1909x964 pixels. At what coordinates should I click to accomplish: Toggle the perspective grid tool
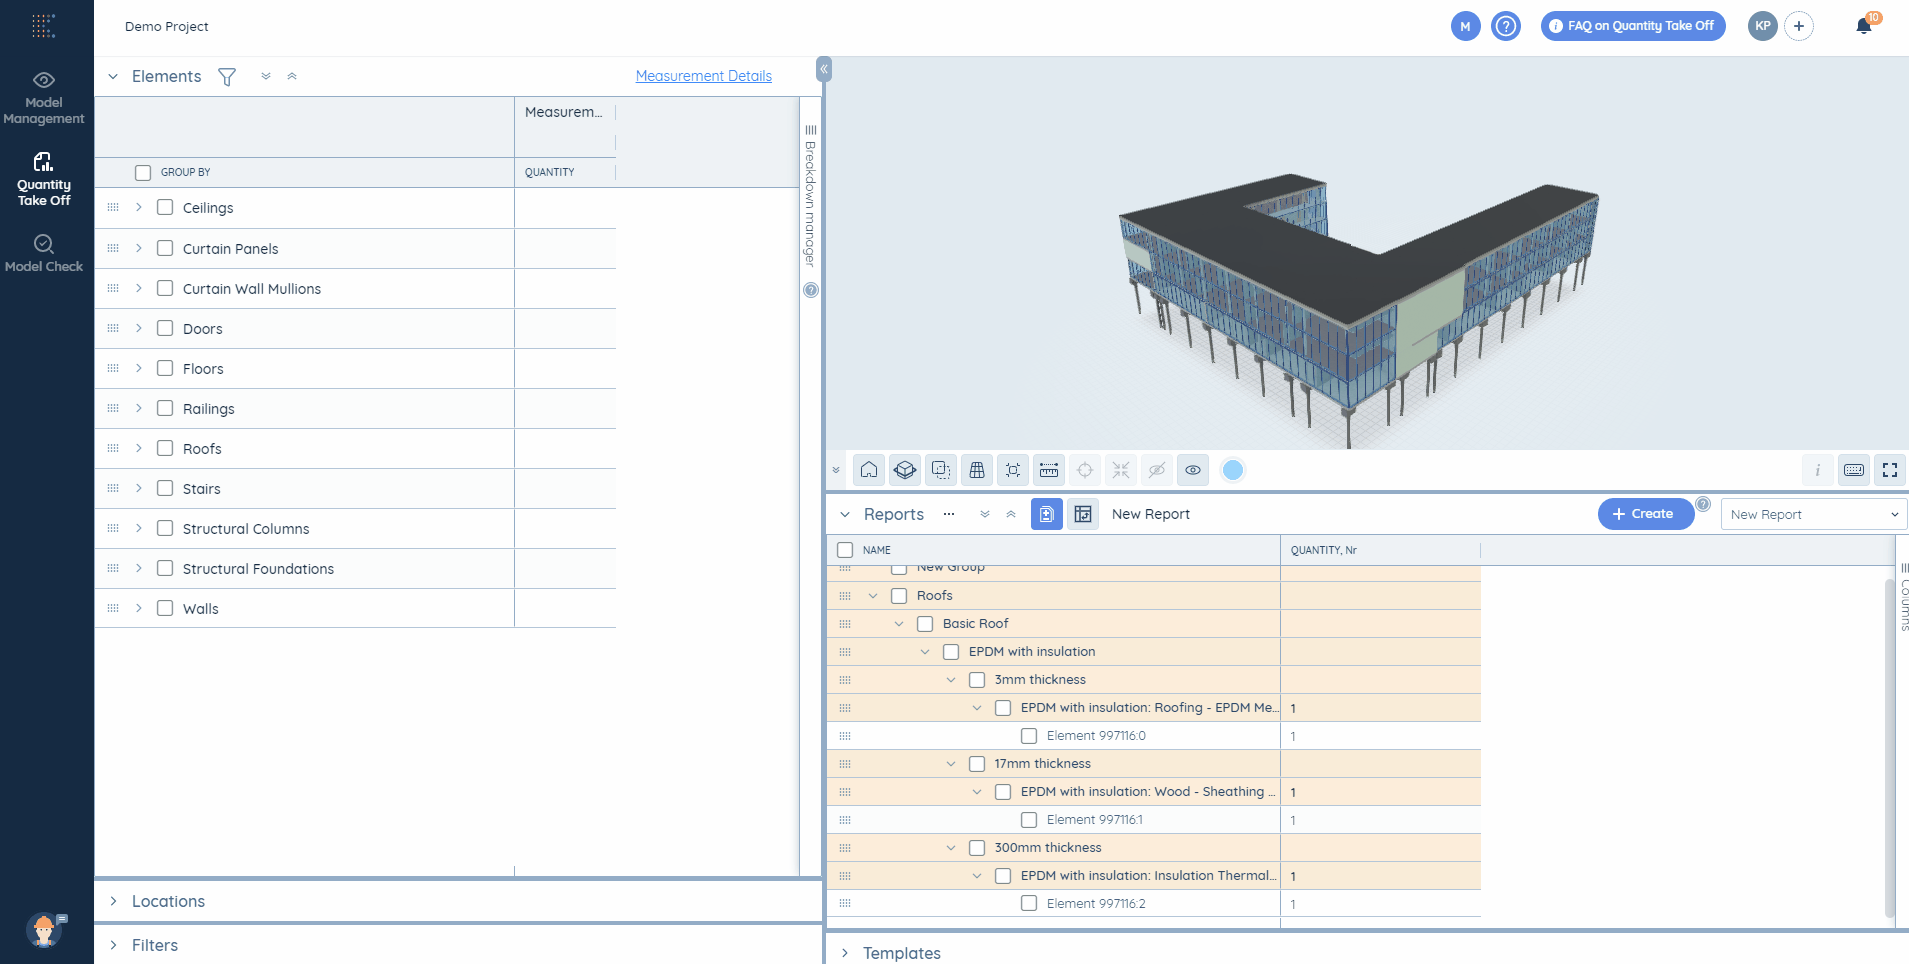point(977,470)
